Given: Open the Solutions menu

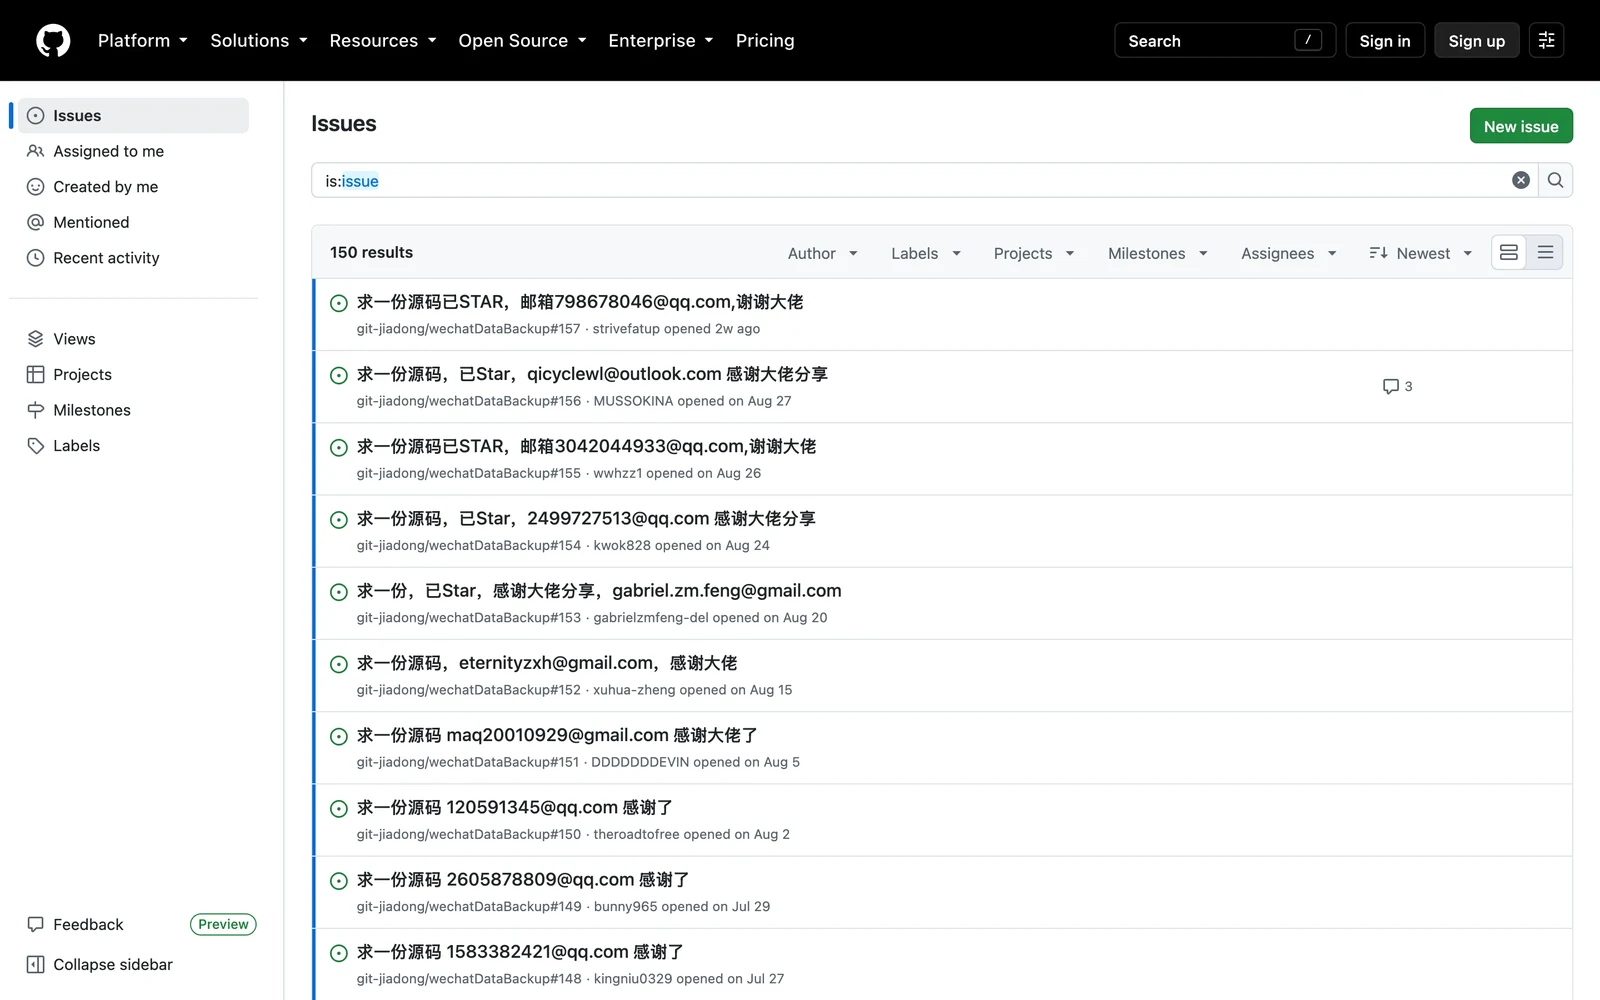Looking at the screenshot, I should click(x=259, y=41).
